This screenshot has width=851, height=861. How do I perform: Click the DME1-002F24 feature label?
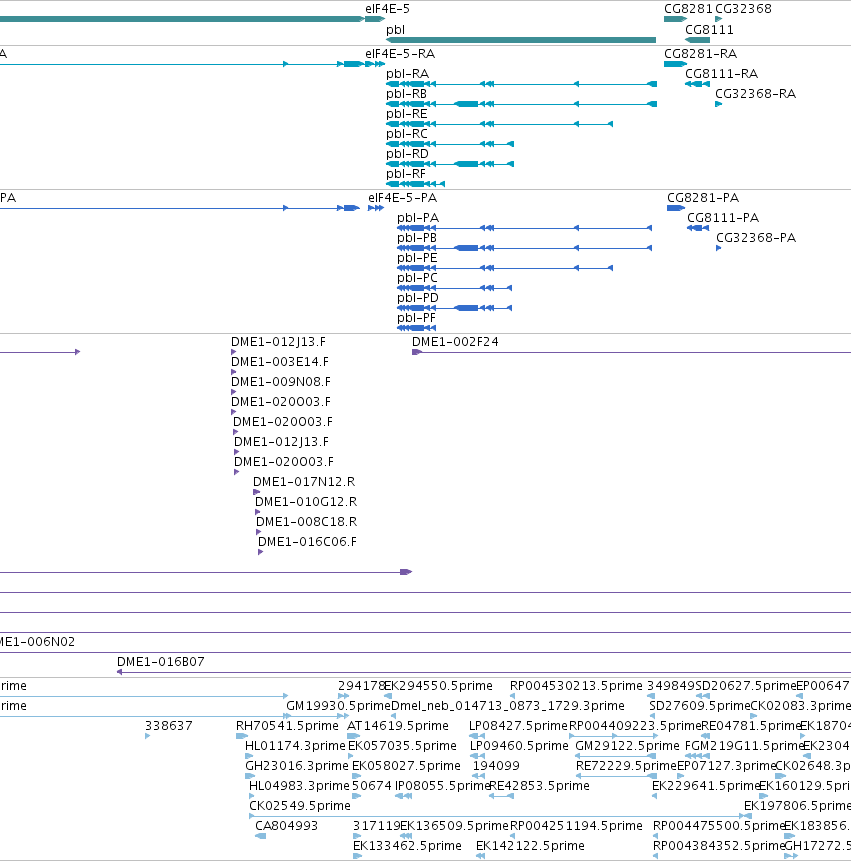pyautogui.click(x=455, y=342)
